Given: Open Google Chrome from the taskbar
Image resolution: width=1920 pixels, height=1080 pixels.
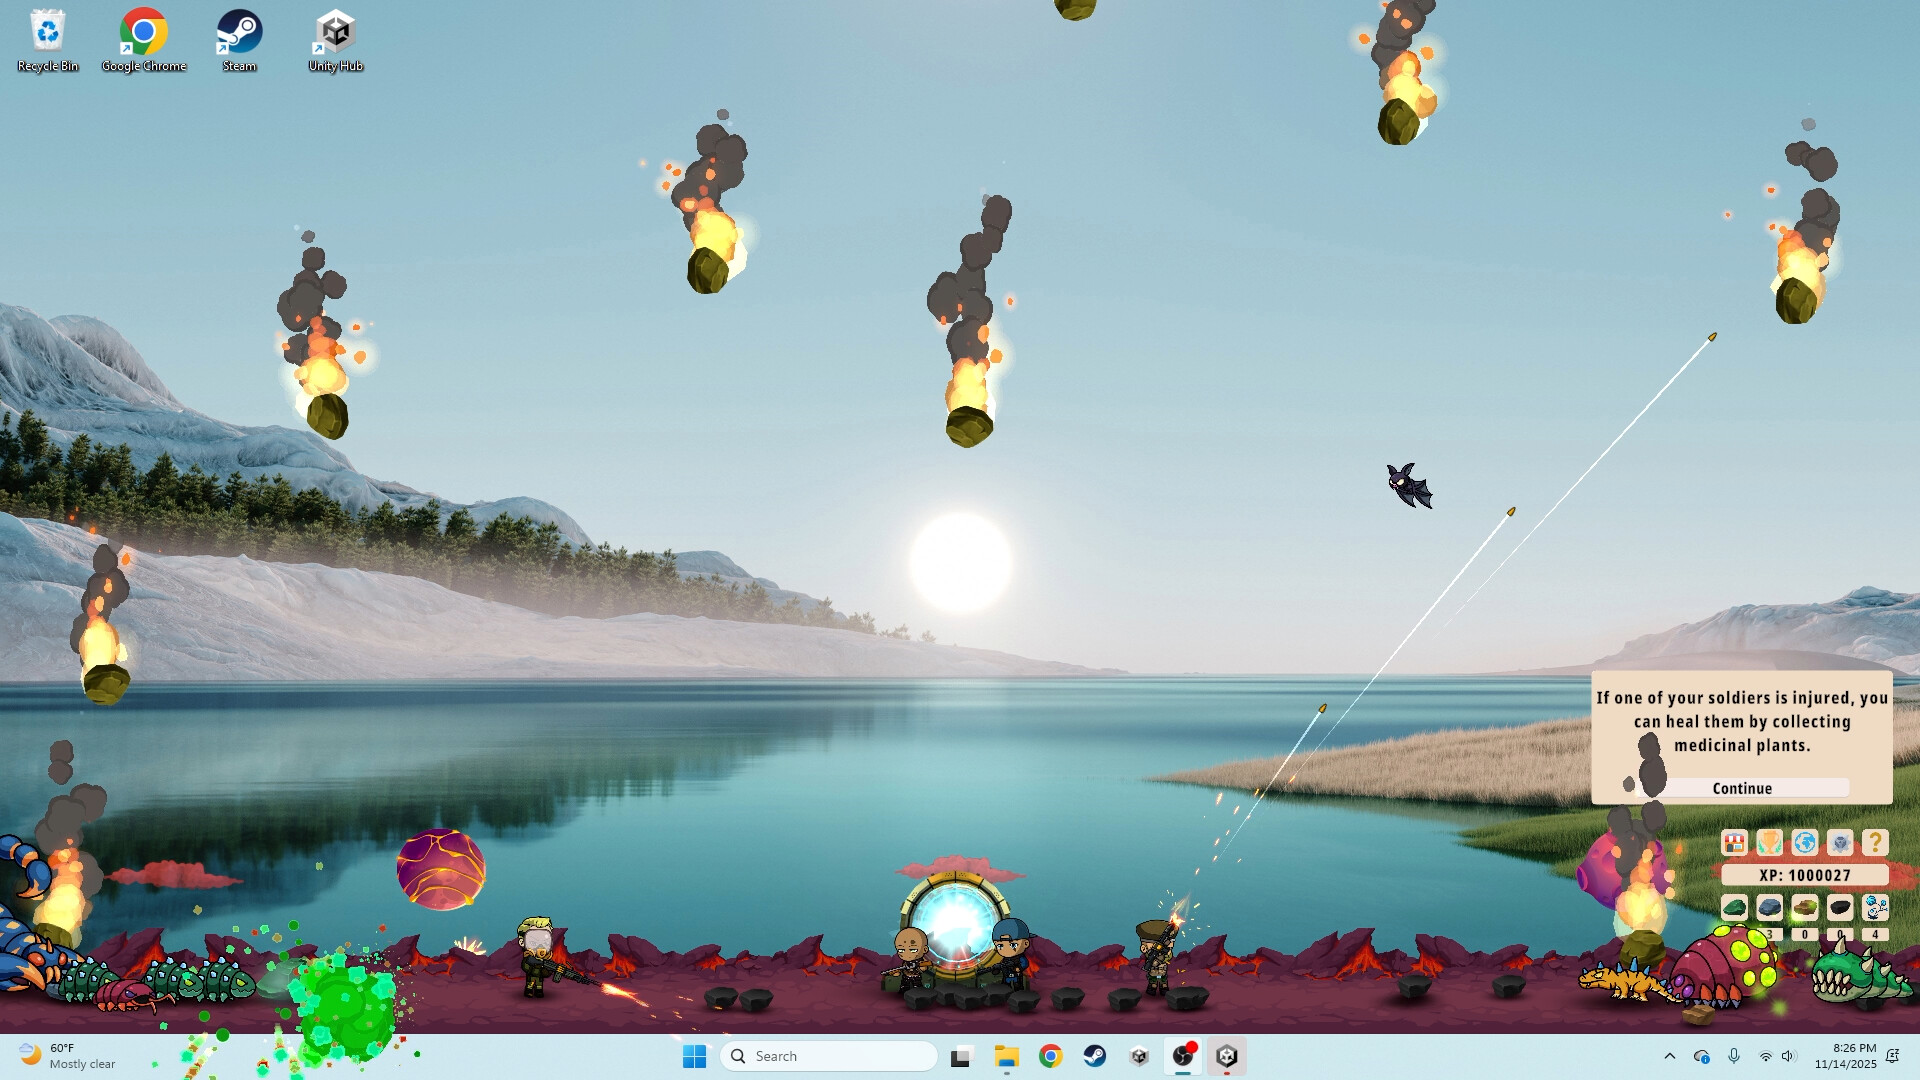Looking at the screenshot, I should 1051,1056.
